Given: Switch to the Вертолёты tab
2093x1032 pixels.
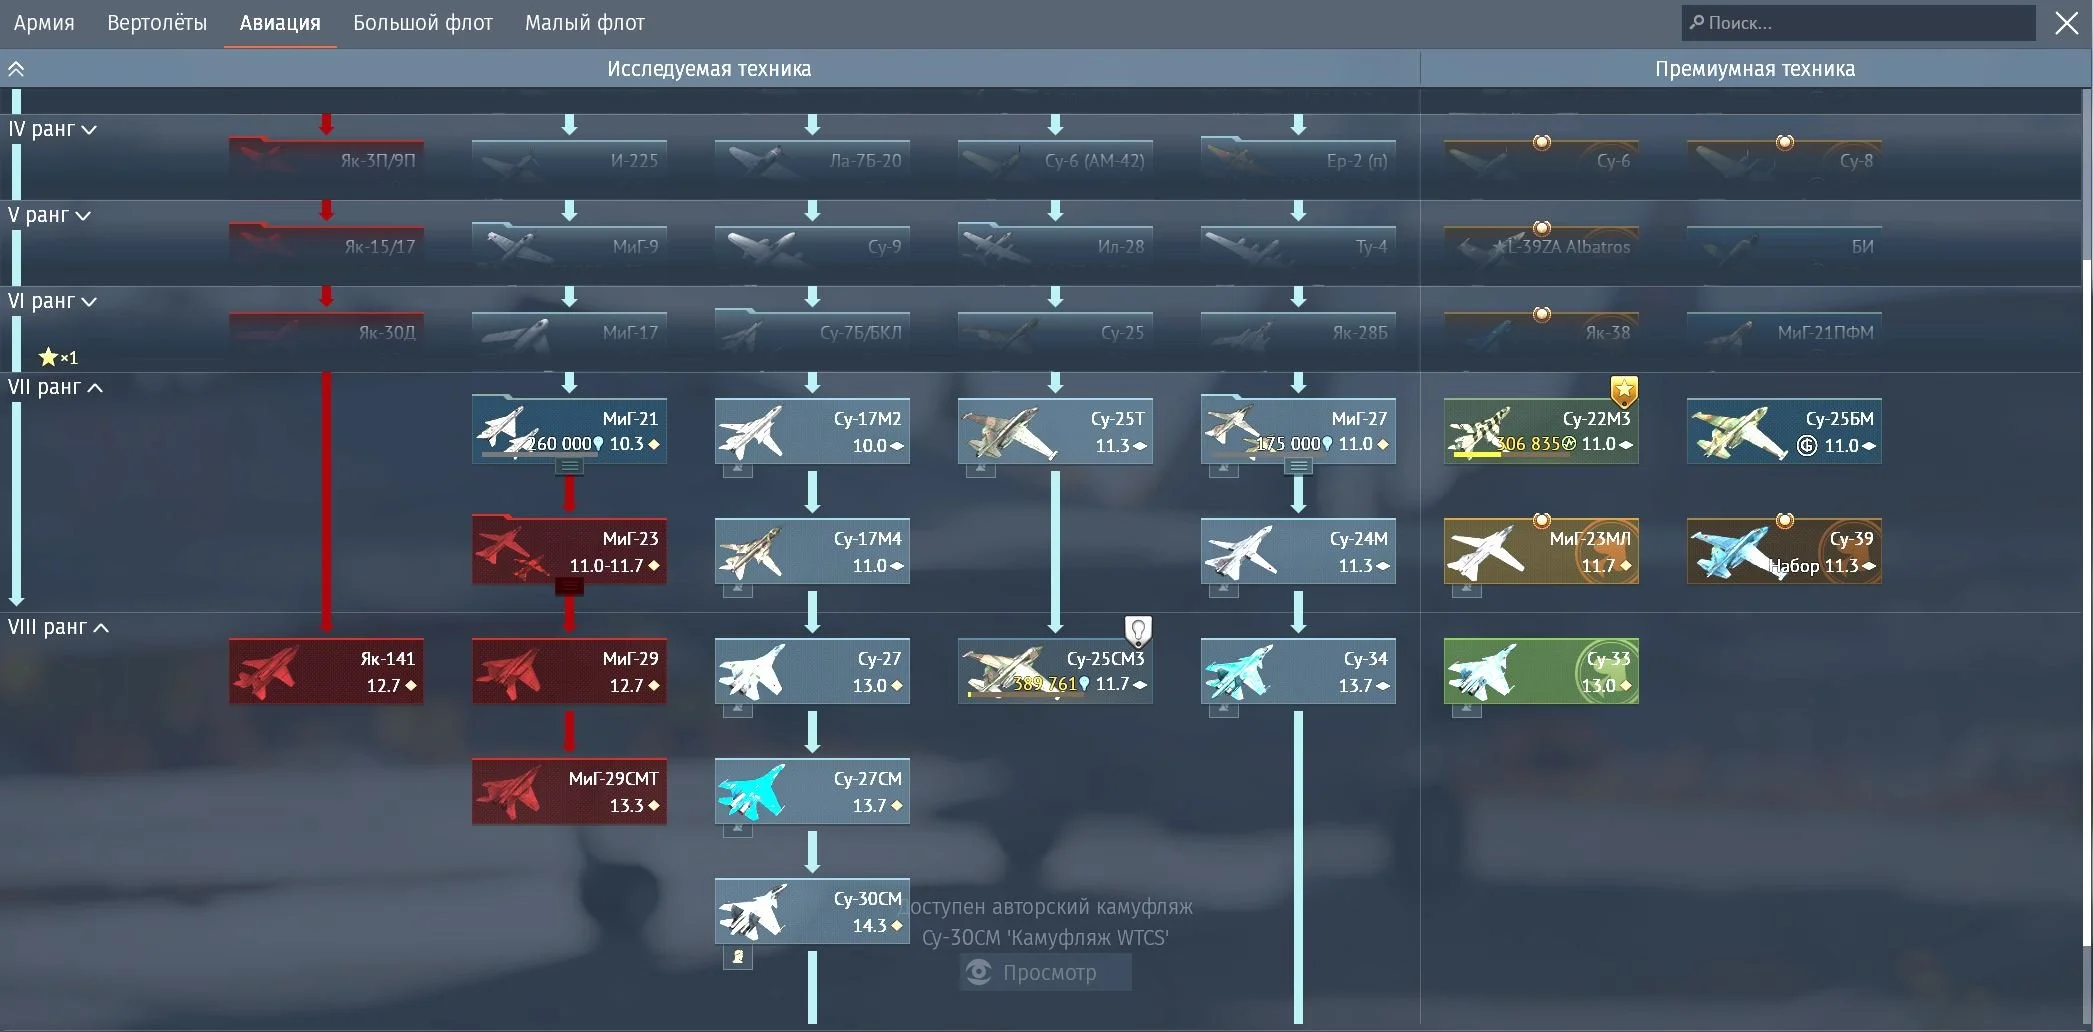Looking at the screenshot, I should pyautogui.click(x=157, y=23).
